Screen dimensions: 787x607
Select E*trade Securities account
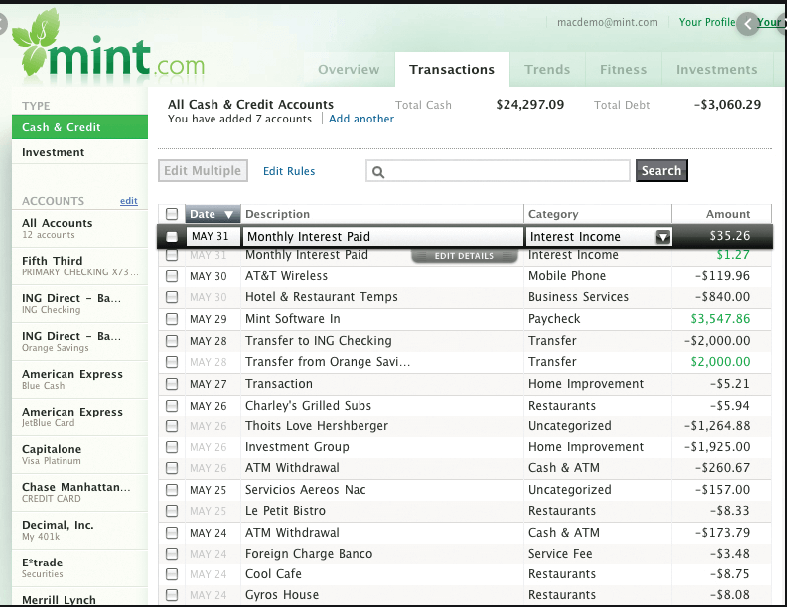pyautogui.click(x=80, y=568)
